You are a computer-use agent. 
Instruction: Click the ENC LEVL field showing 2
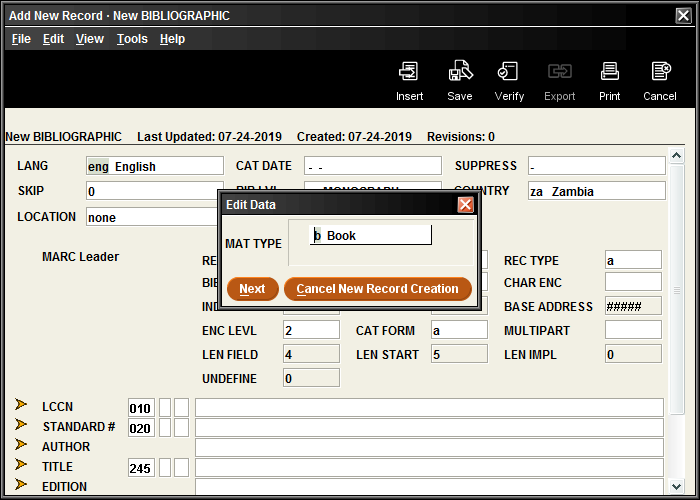[311, 330]
